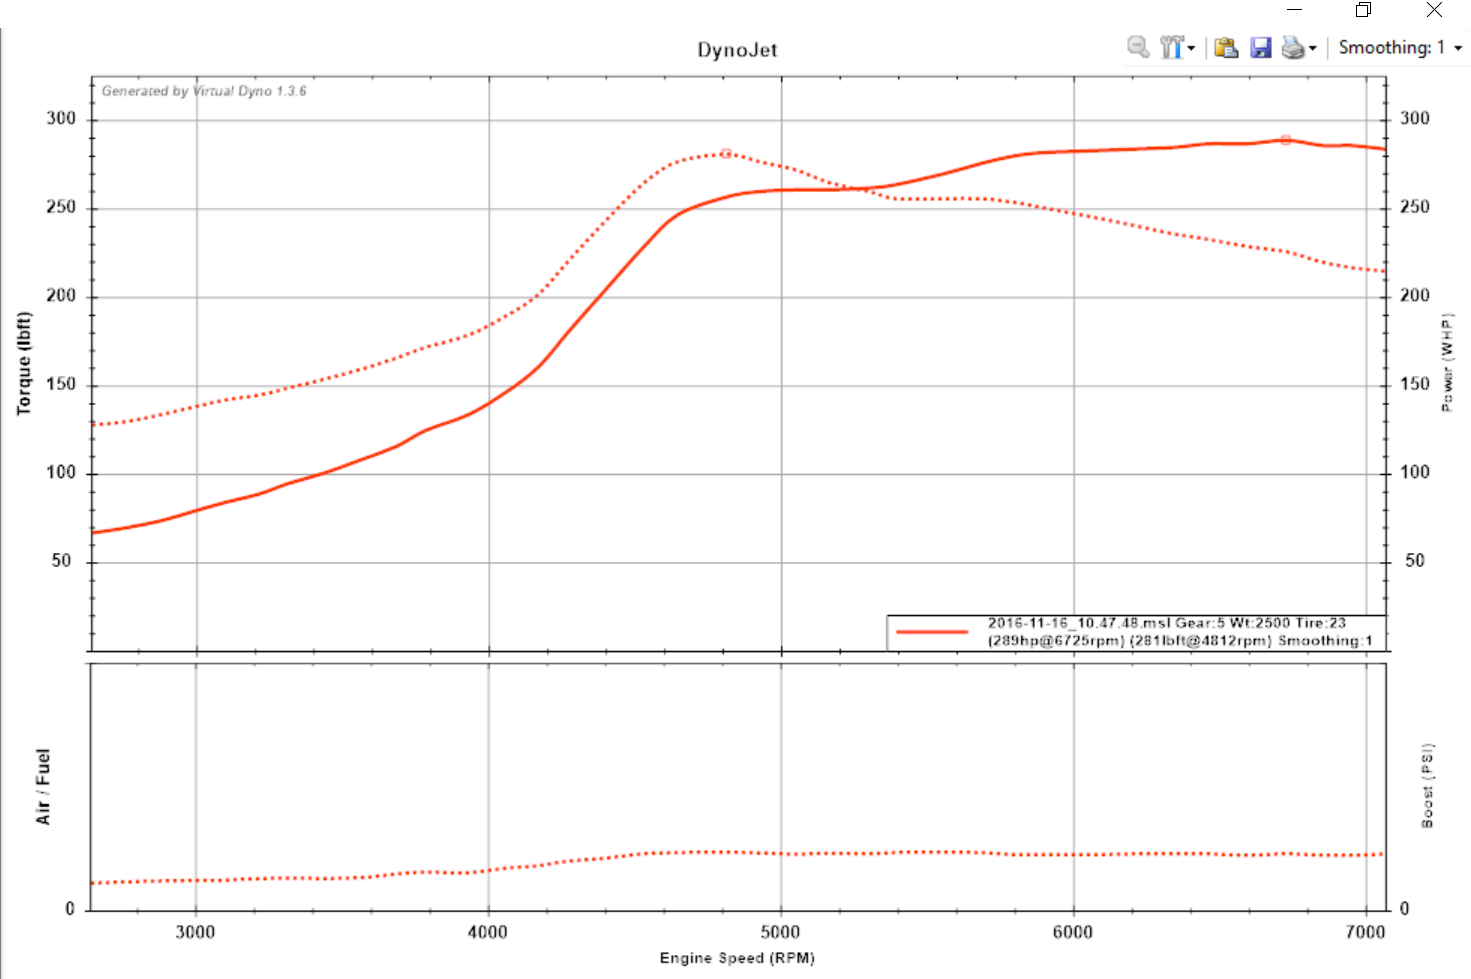Image resolution: width=1471 pixels, height=979 pixels.
Task: Restore down the Virtual Dyno window
Action: point(1363,10)
